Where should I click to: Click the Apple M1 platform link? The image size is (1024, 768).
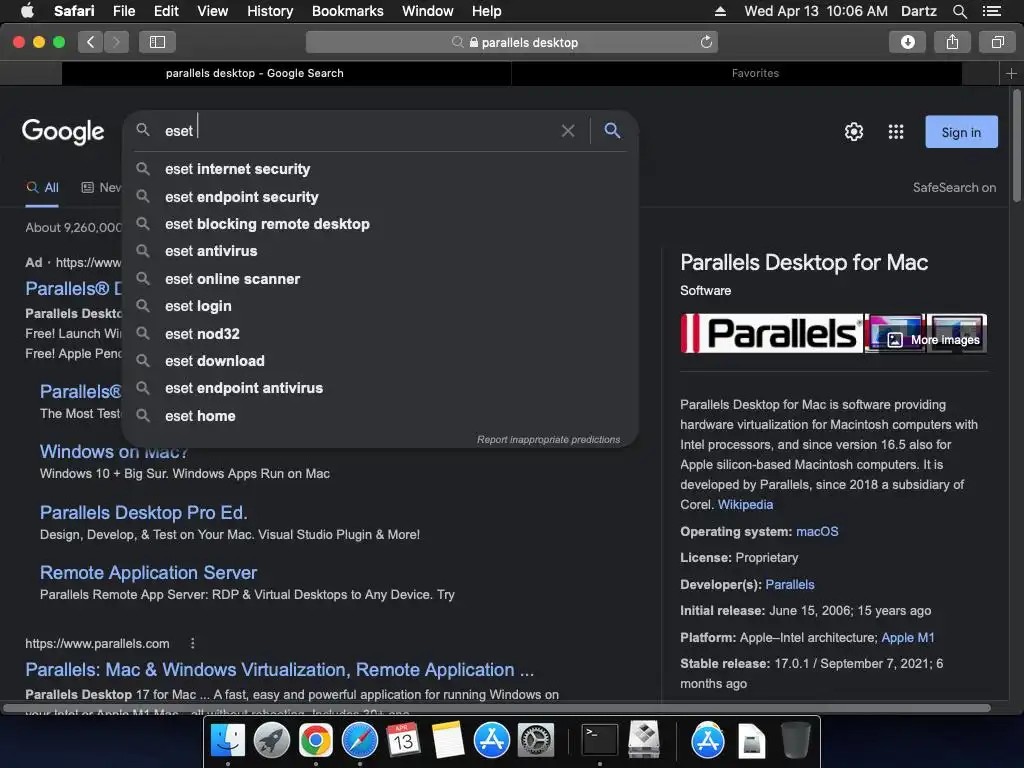(908, 637)
